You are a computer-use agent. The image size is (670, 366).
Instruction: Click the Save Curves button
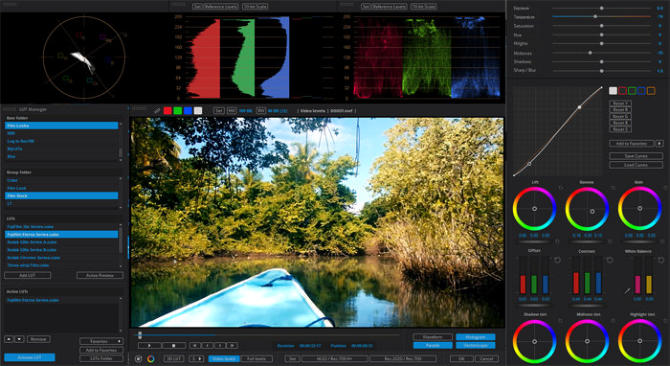pyautogui.click(x=636, y=156)
